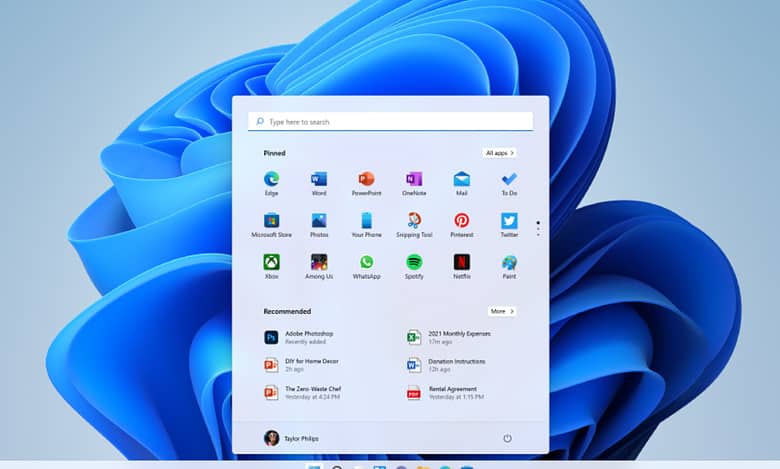This screenshot has height=469, width=780.
Task: Show More recommended items
Action: click(x=502, y=311)
